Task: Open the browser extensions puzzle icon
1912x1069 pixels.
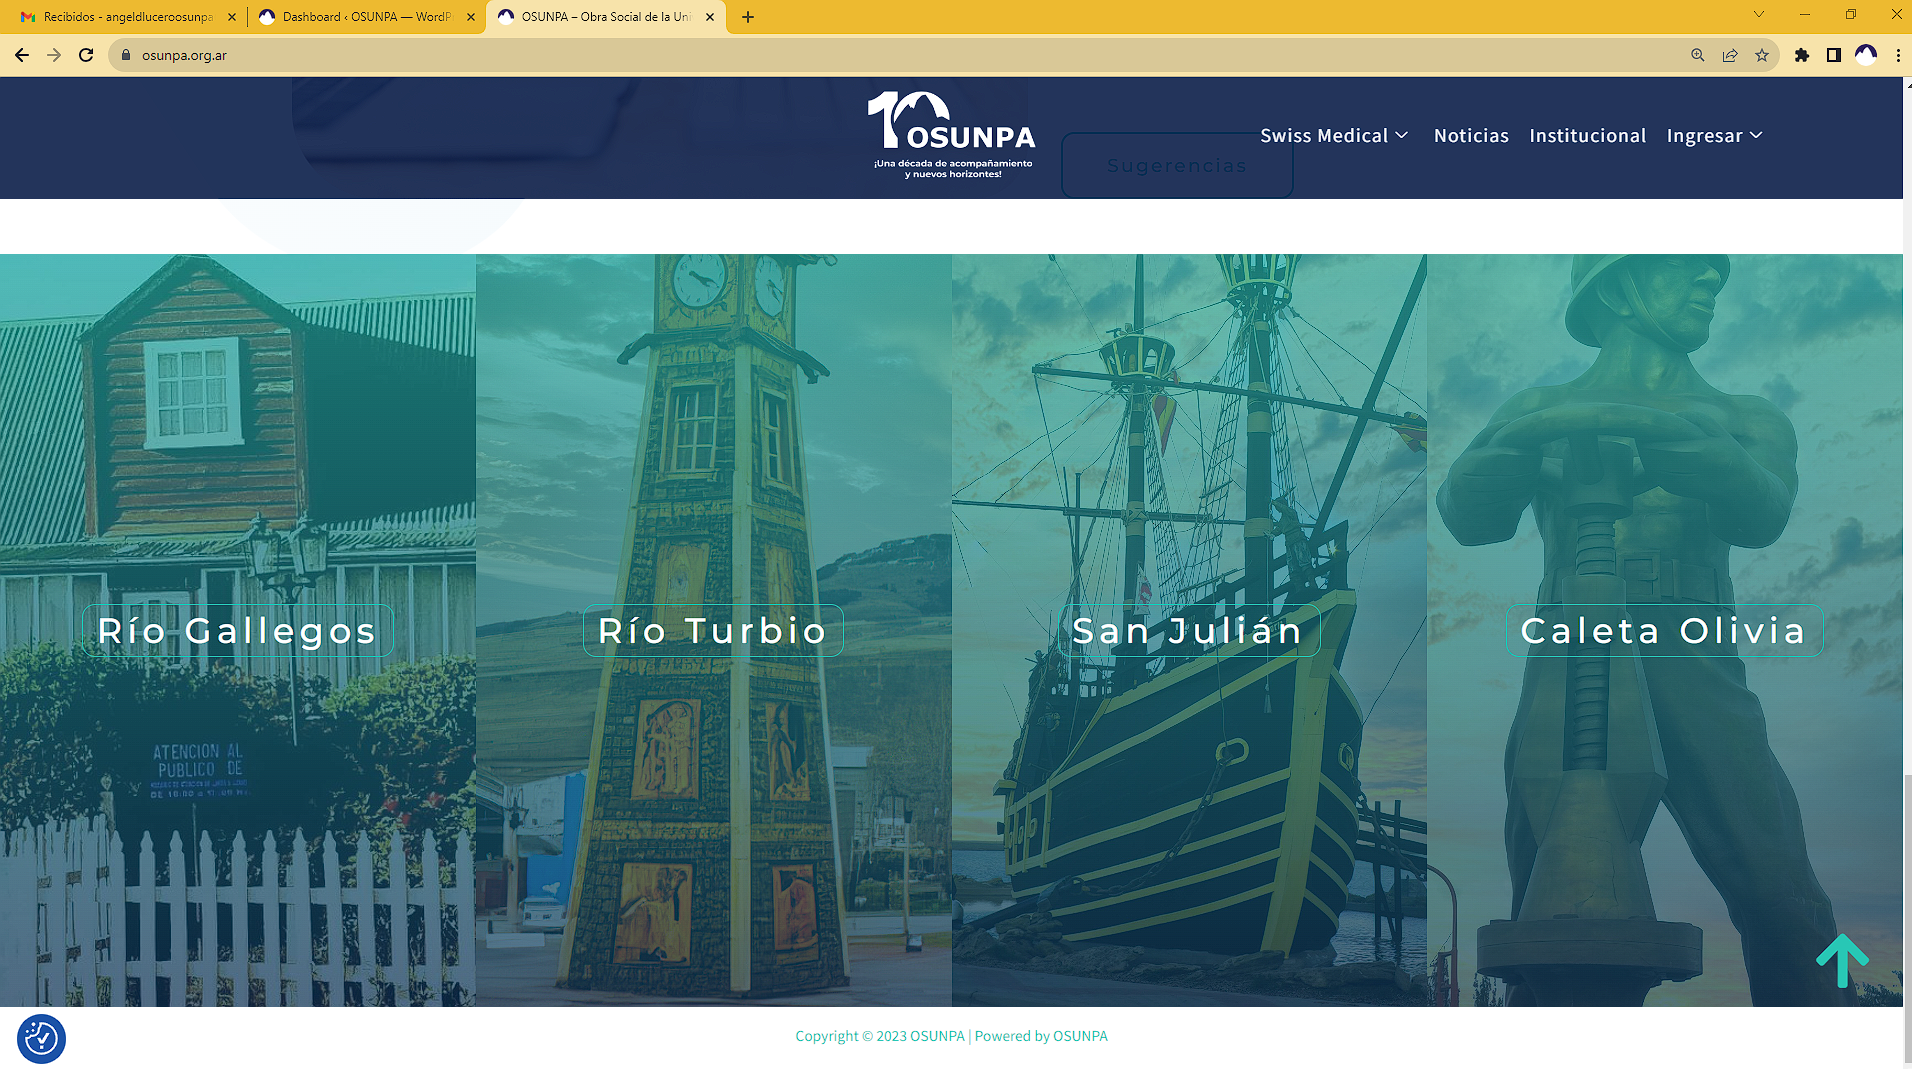Action: point(1802,55)
